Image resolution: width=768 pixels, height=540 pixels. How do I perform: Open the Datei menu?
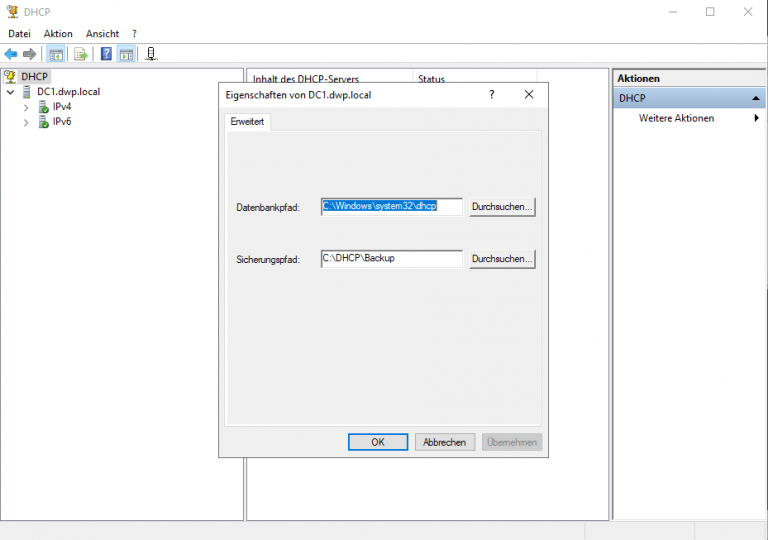pyautogui.click(x=20, y=34)
